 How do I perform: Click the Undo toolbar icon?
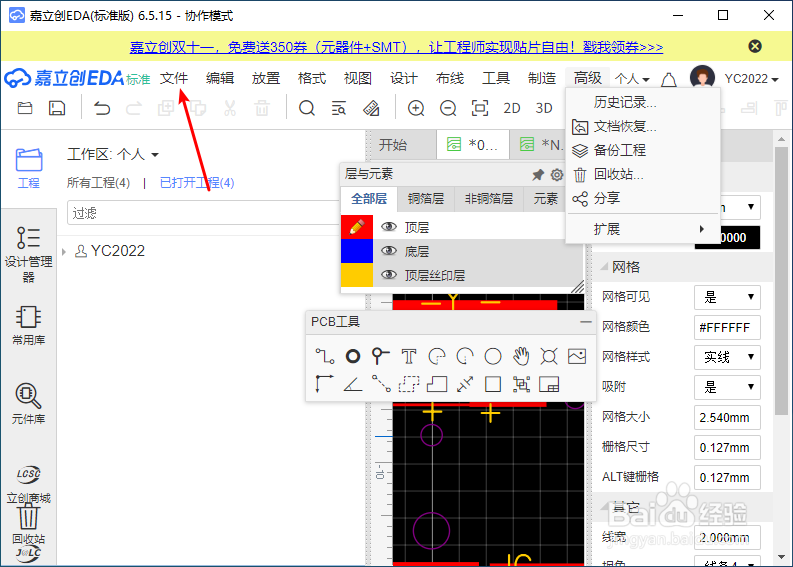click(x=102, y=108)
